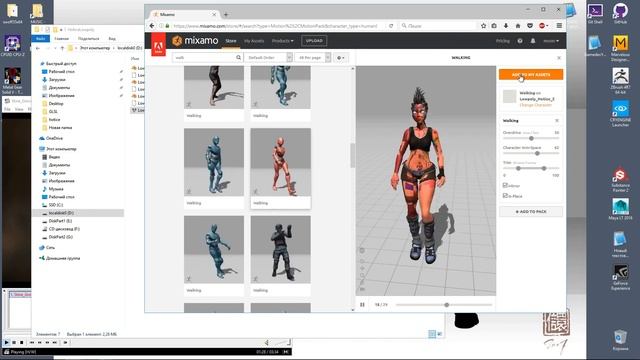Bookmark the page with the star icon
640x360 pixels.
coord(483,26)
